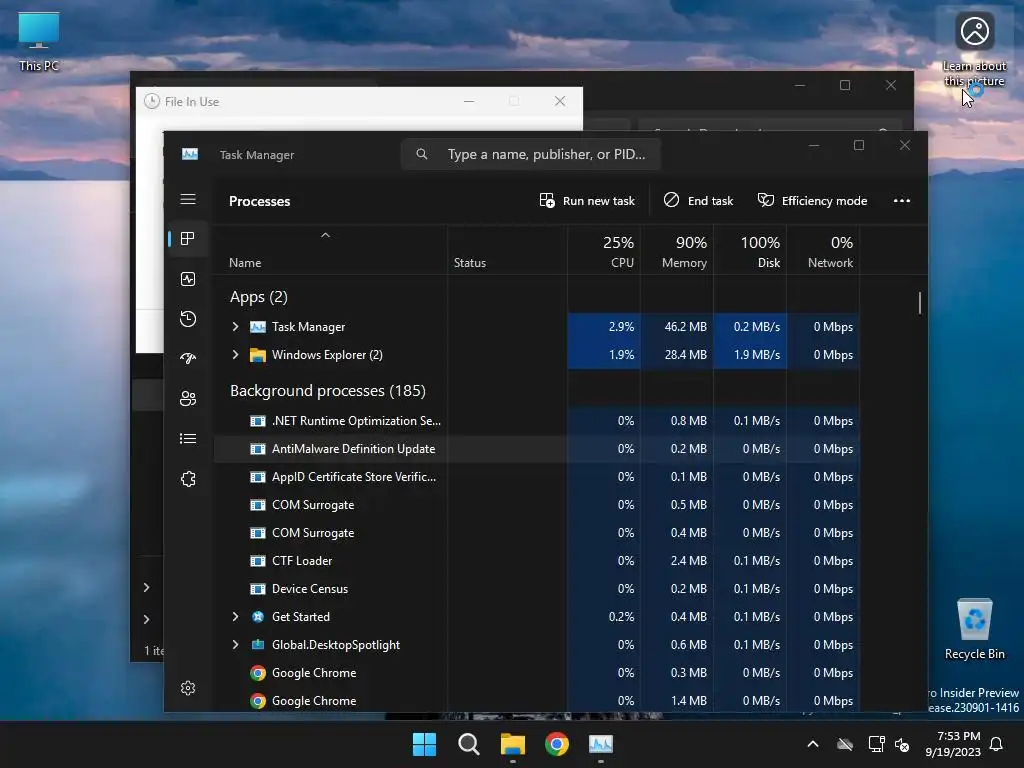
Task: Expand the Get Started process
Action: [x=235, y=616]
